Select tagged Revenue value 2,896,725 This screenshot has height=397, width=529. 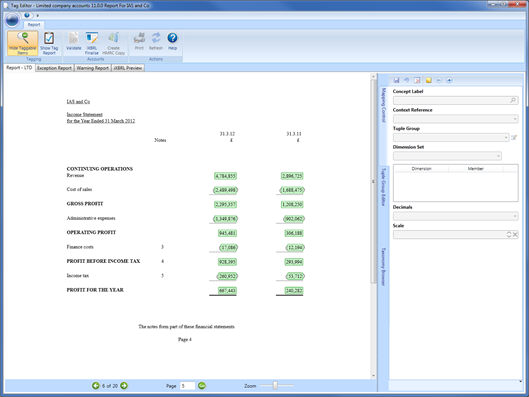pos(292,176)
